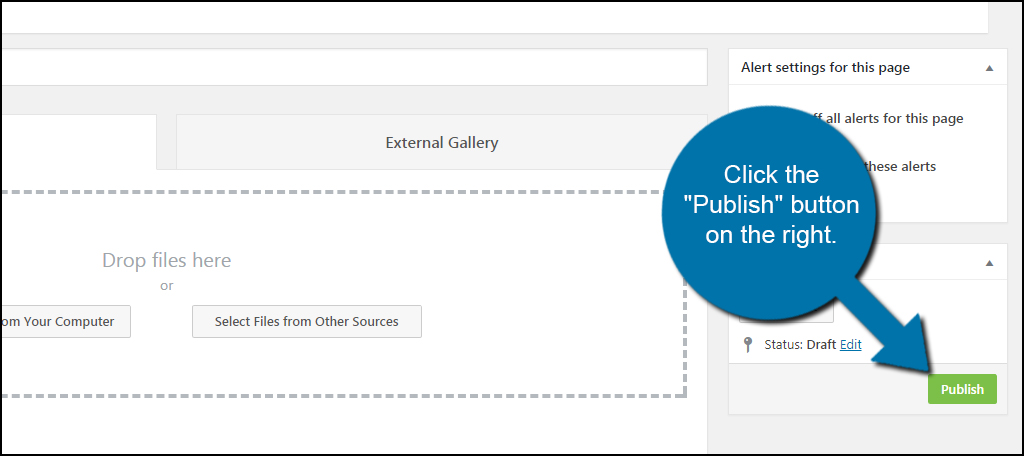Click the pin icon next to Status
Image resolution: width=1024 pixels, height=456 pixels.
click(x=748, y=345)
